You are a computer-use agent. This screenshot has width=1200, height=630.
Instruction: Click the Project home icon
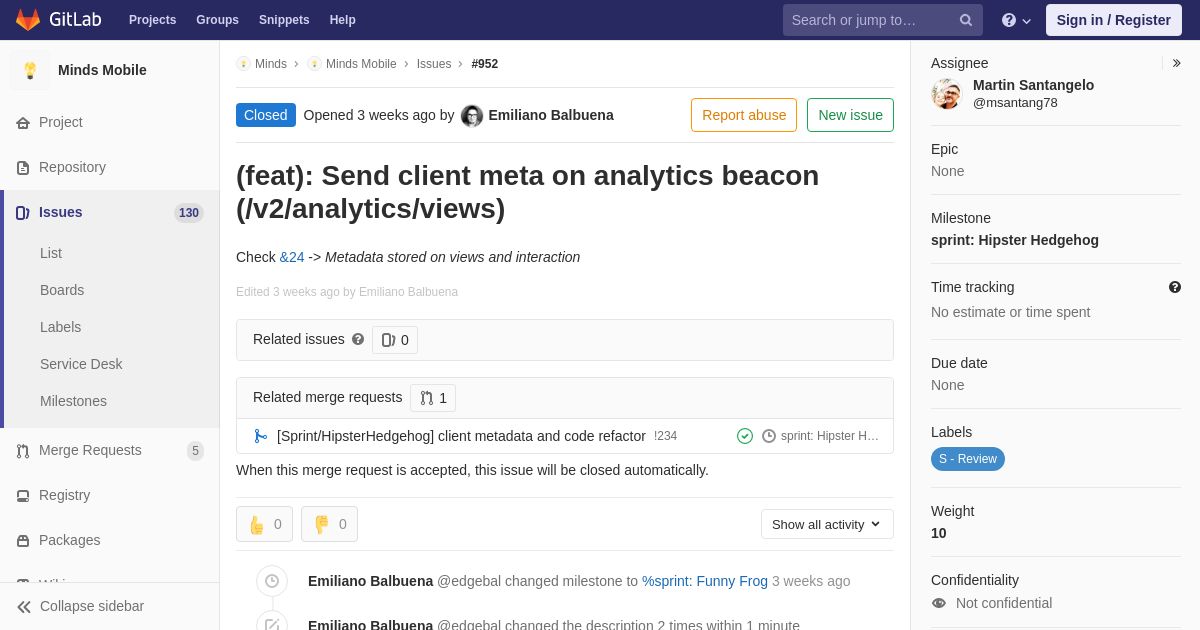point(23,123)
